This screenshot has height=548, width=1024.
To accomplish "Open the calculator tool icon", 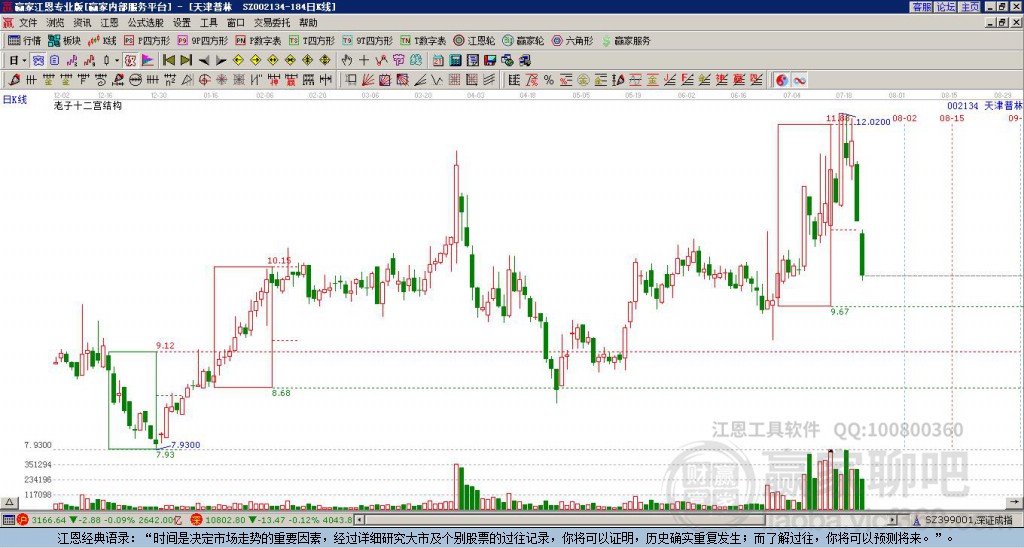I will tap(455, 60).
